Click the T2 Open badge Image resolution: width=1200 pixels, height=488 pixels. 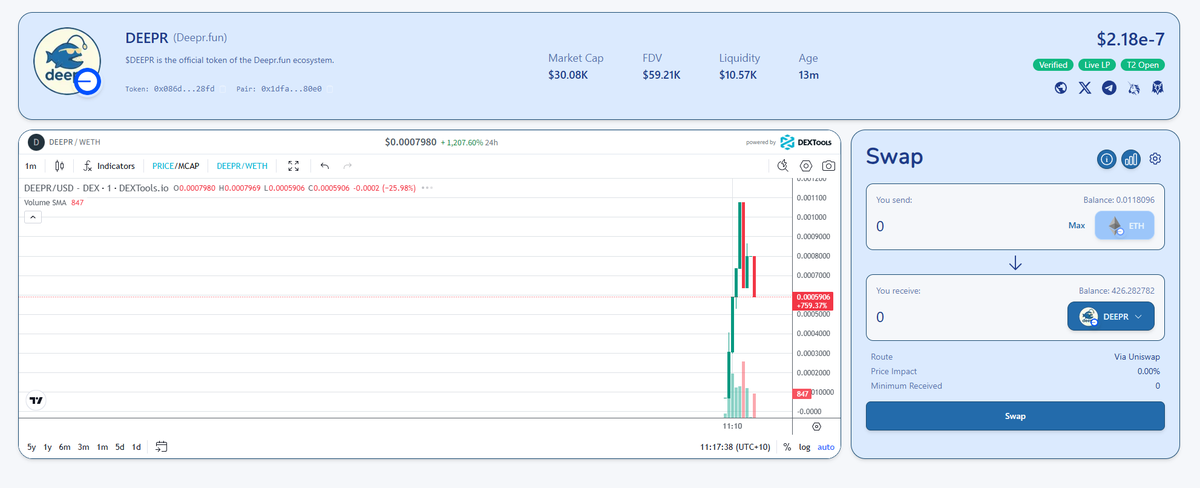pos(1142,65)
